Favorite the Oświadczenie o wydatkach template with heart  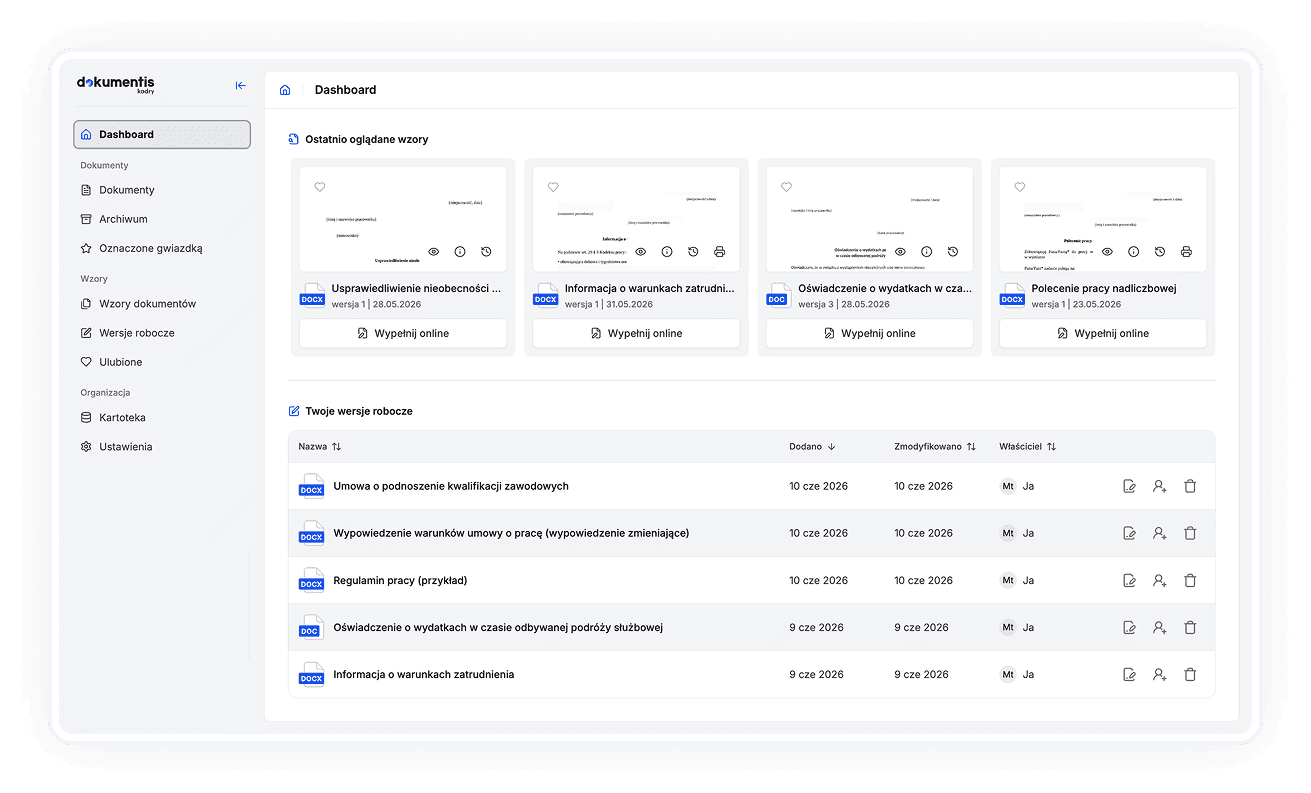pyautogui.click(x=786, y=187)
